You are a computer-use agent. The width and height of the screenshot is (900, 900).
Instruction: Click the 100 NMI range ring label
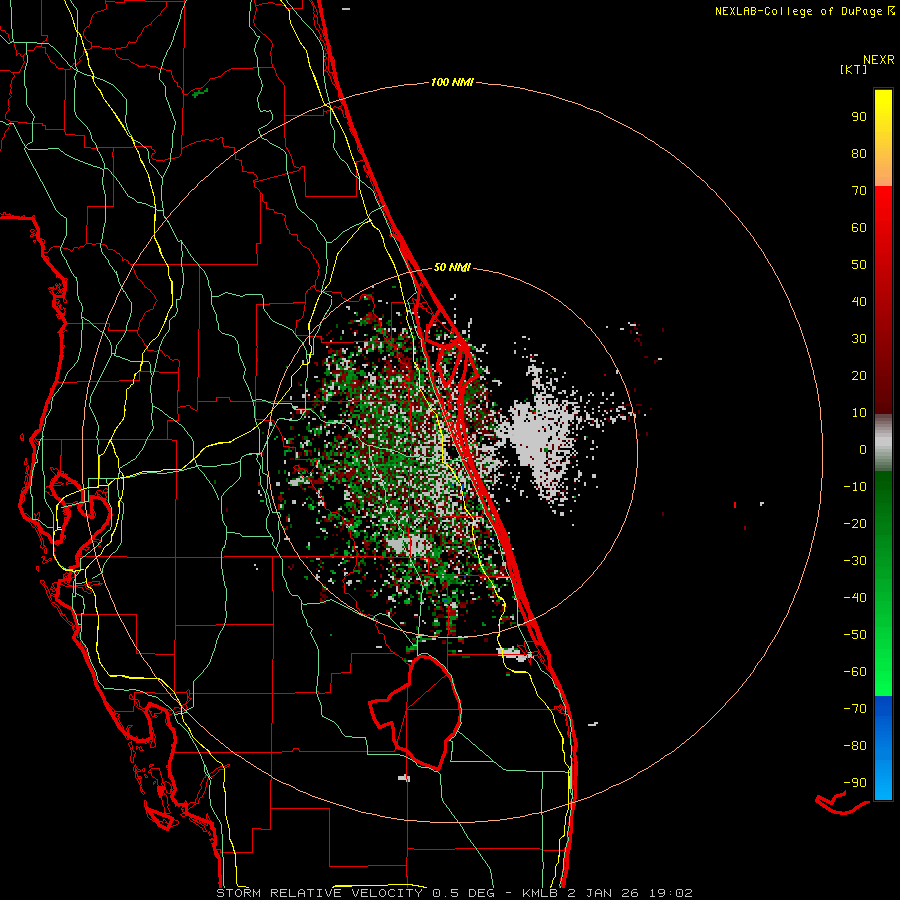pyautogui.click(x=452, y=83)
